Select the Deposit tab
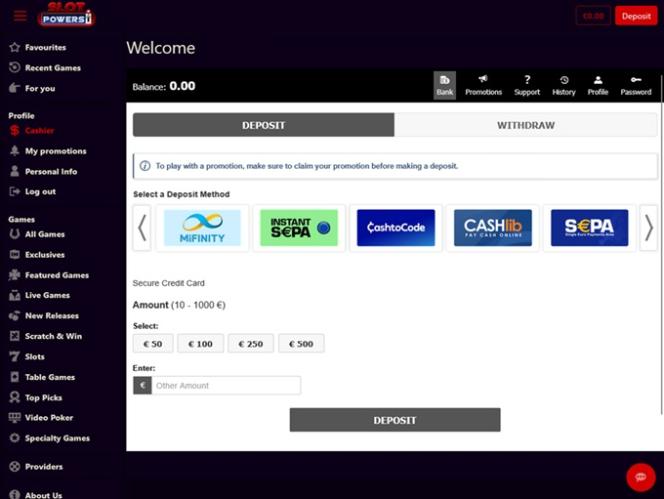 pos(264,125)
